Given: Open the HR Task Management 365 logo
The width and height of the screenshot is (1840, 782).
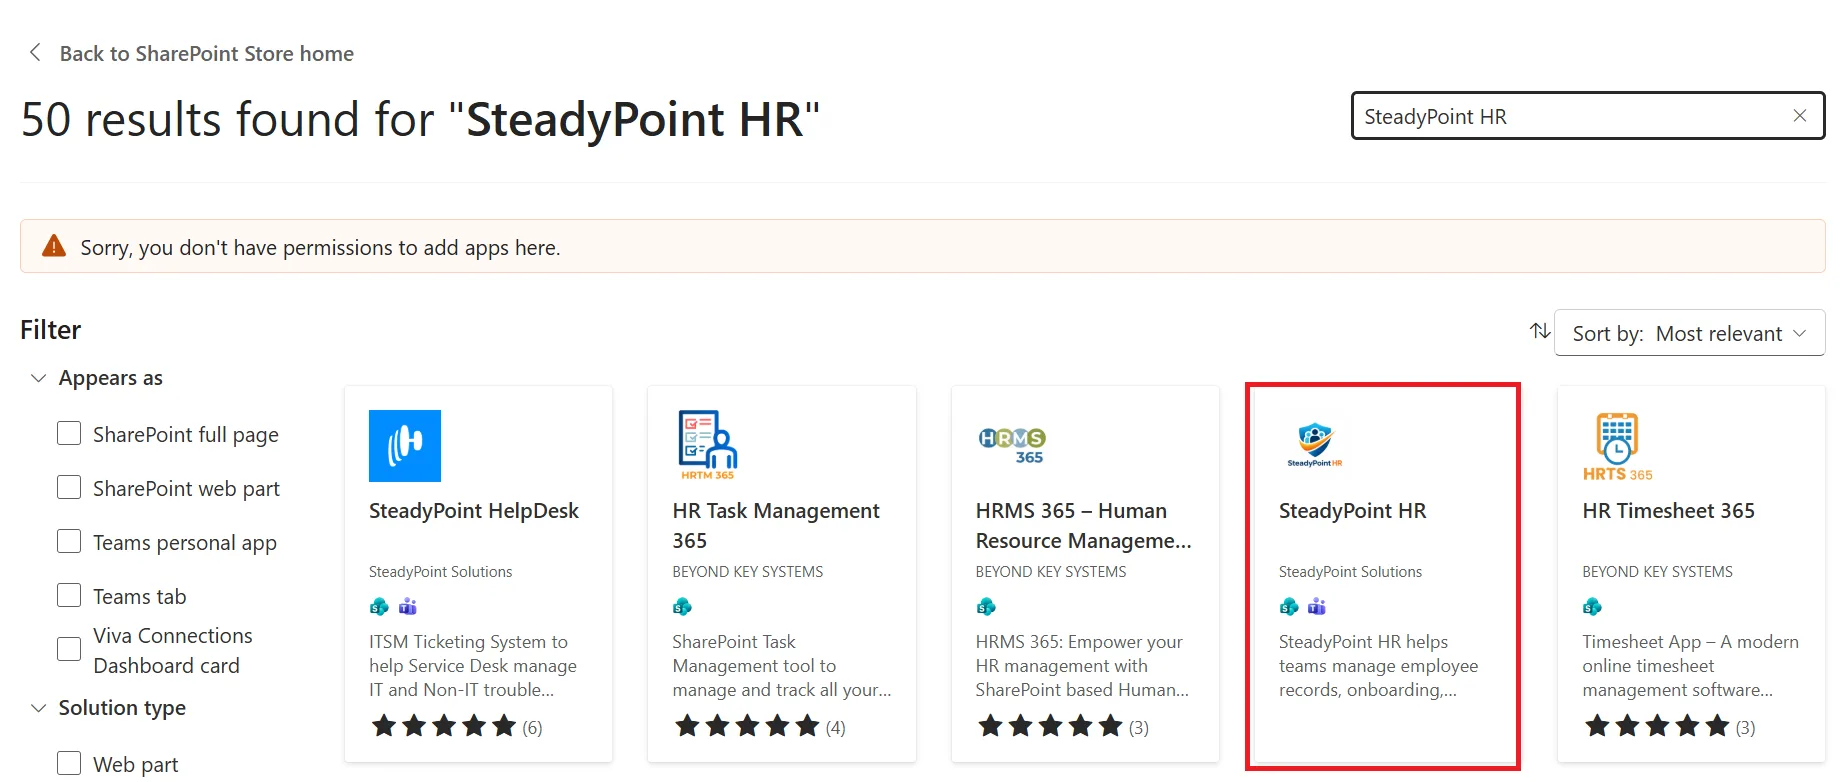Looking at the screenshot, I should (708, 446).
